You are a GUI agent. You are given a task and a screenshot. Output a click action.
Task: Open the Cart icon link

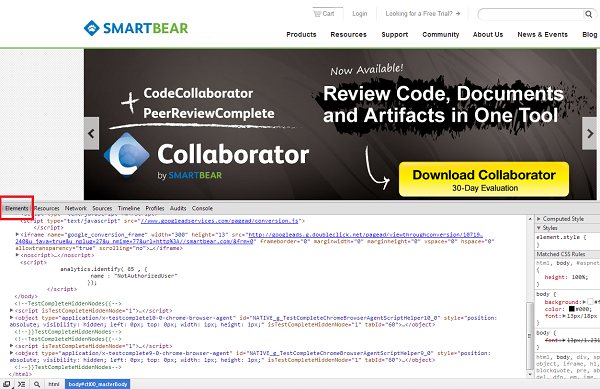pyautogui.click(x=324, y=14)
